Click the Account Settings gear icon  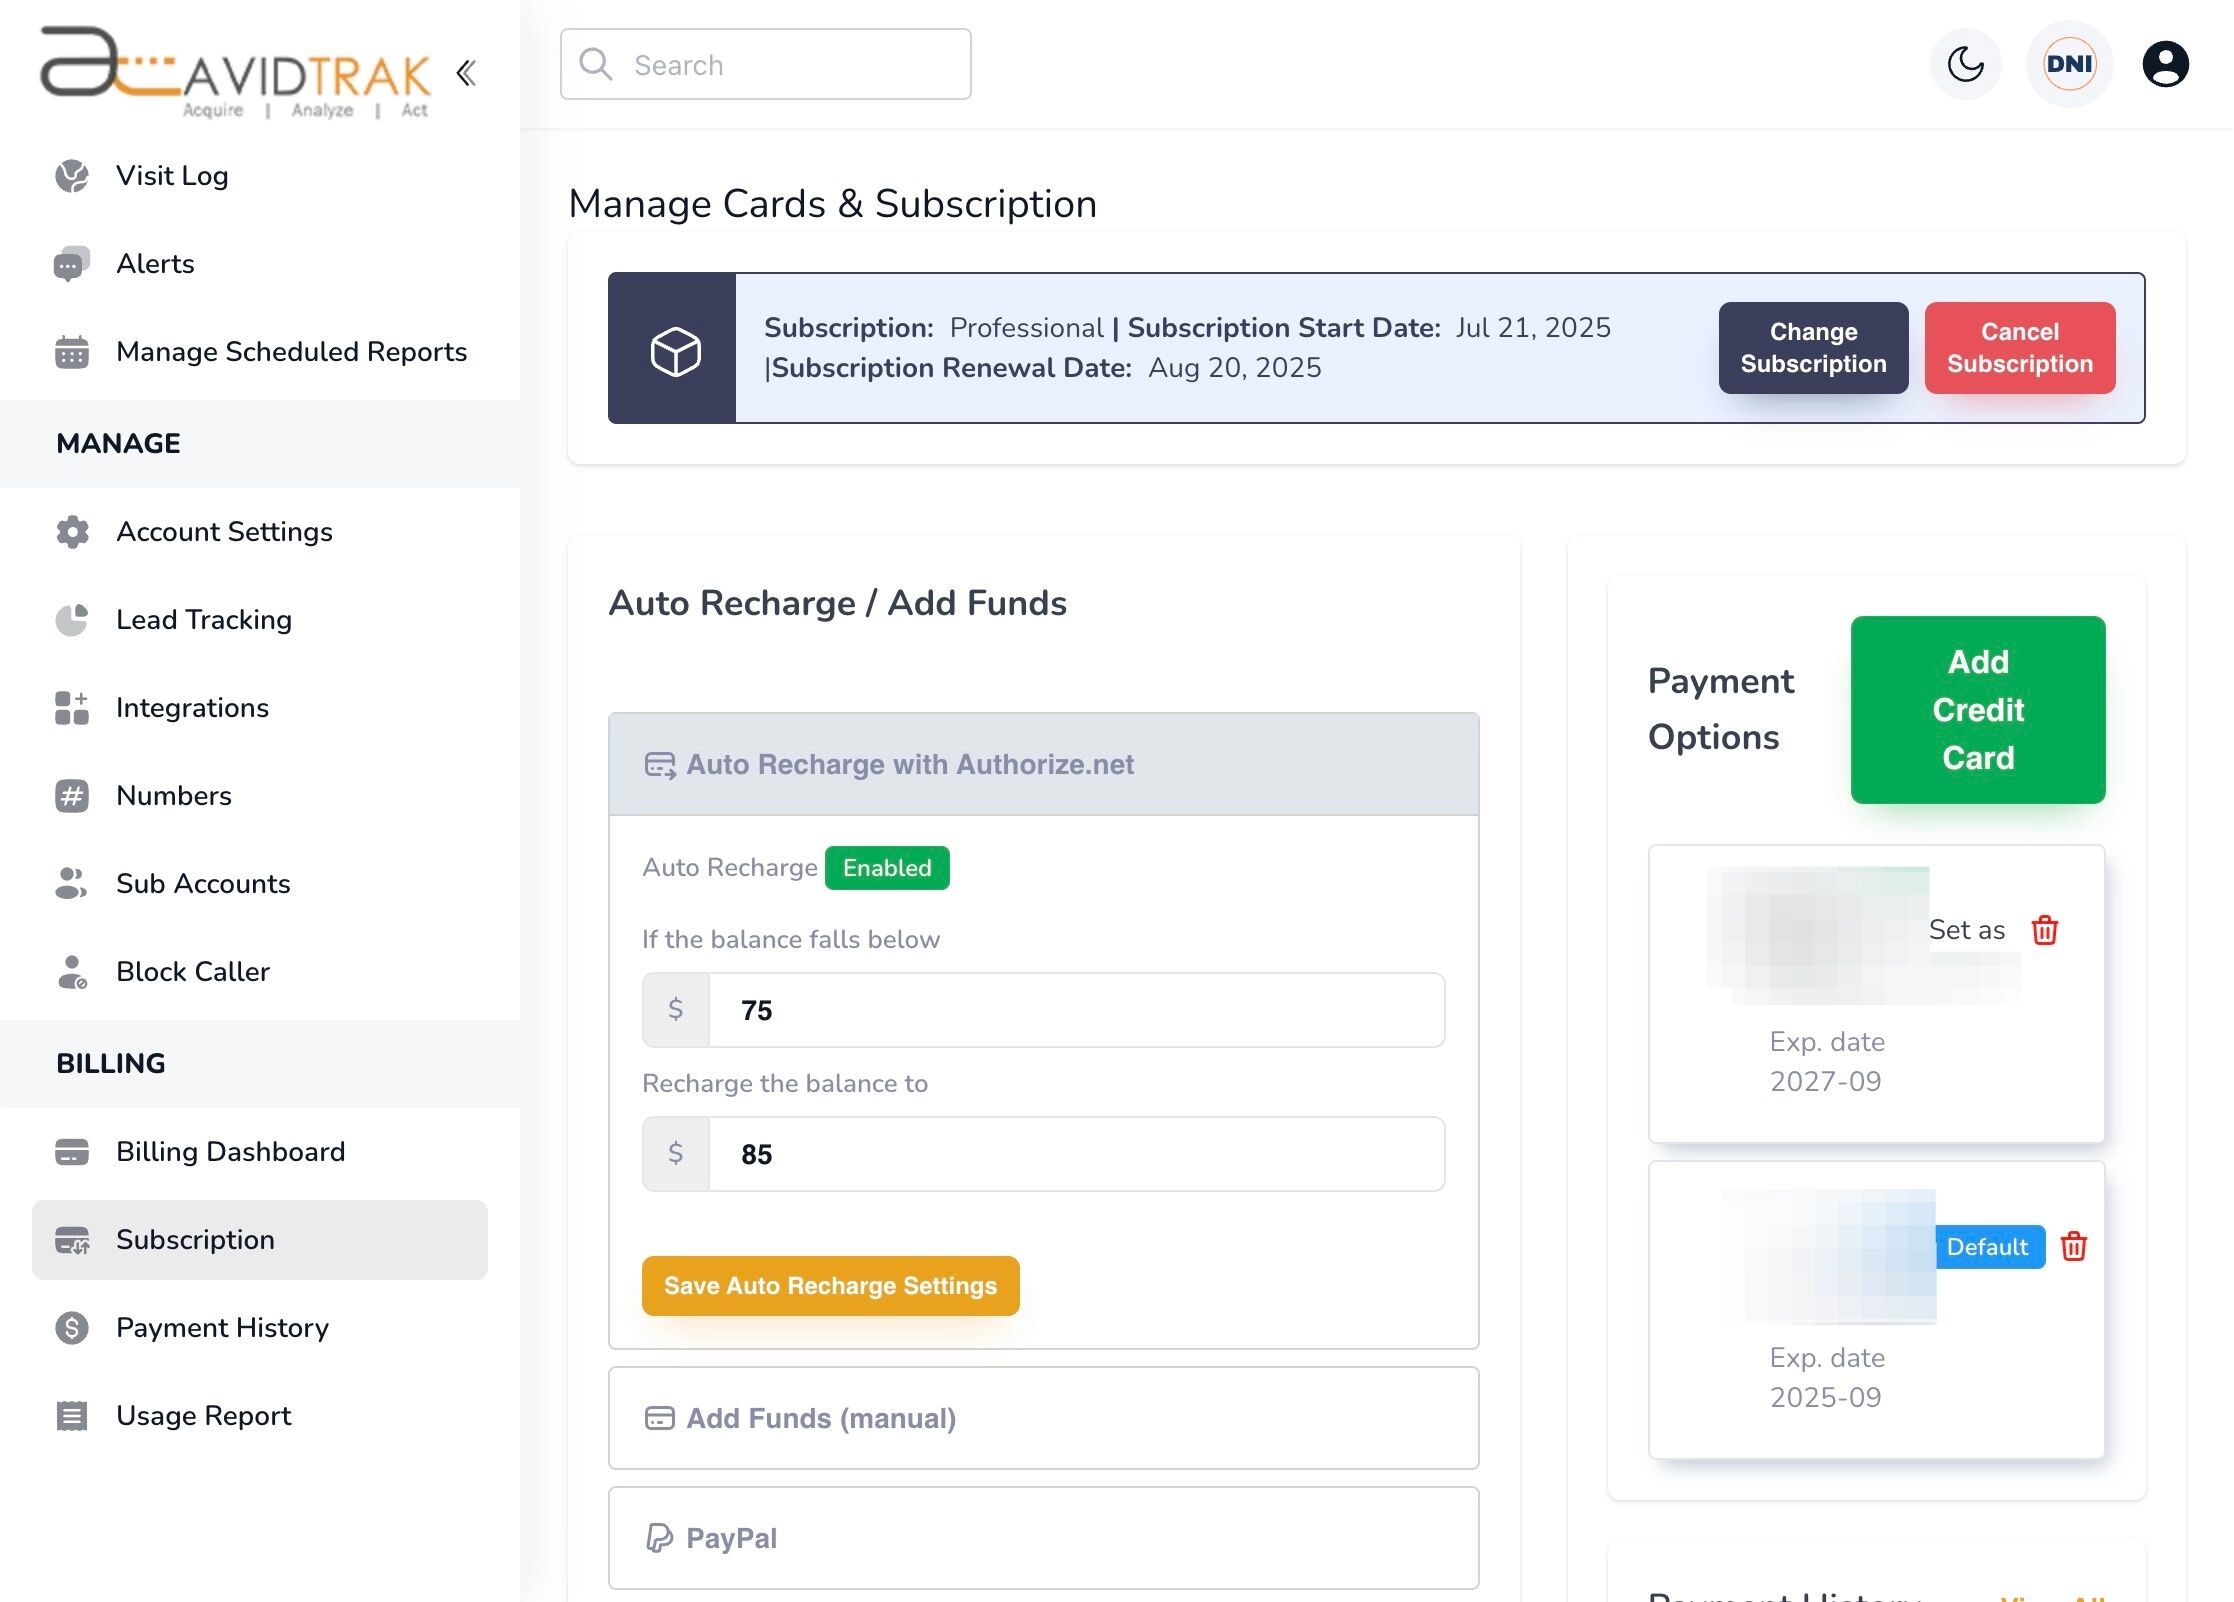[71, 531]
